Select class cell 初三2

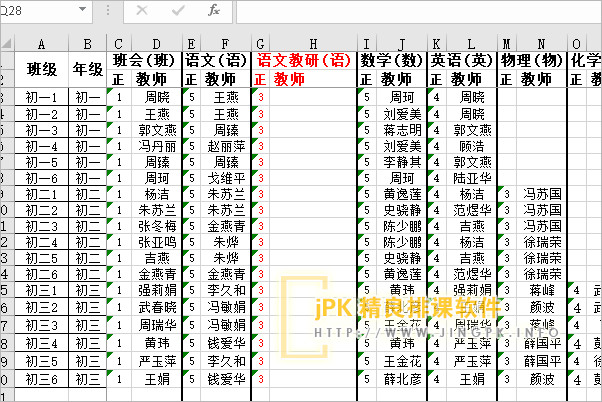coord(41,307)
